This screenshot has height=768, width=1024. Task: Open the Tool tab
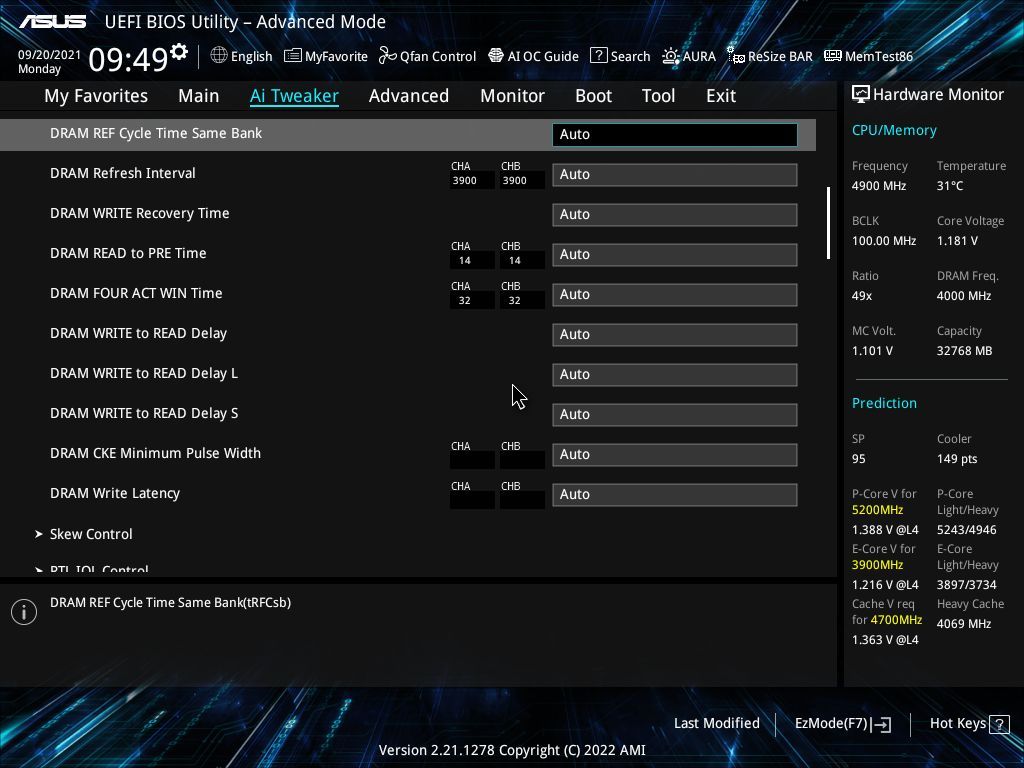click(658, 95)
